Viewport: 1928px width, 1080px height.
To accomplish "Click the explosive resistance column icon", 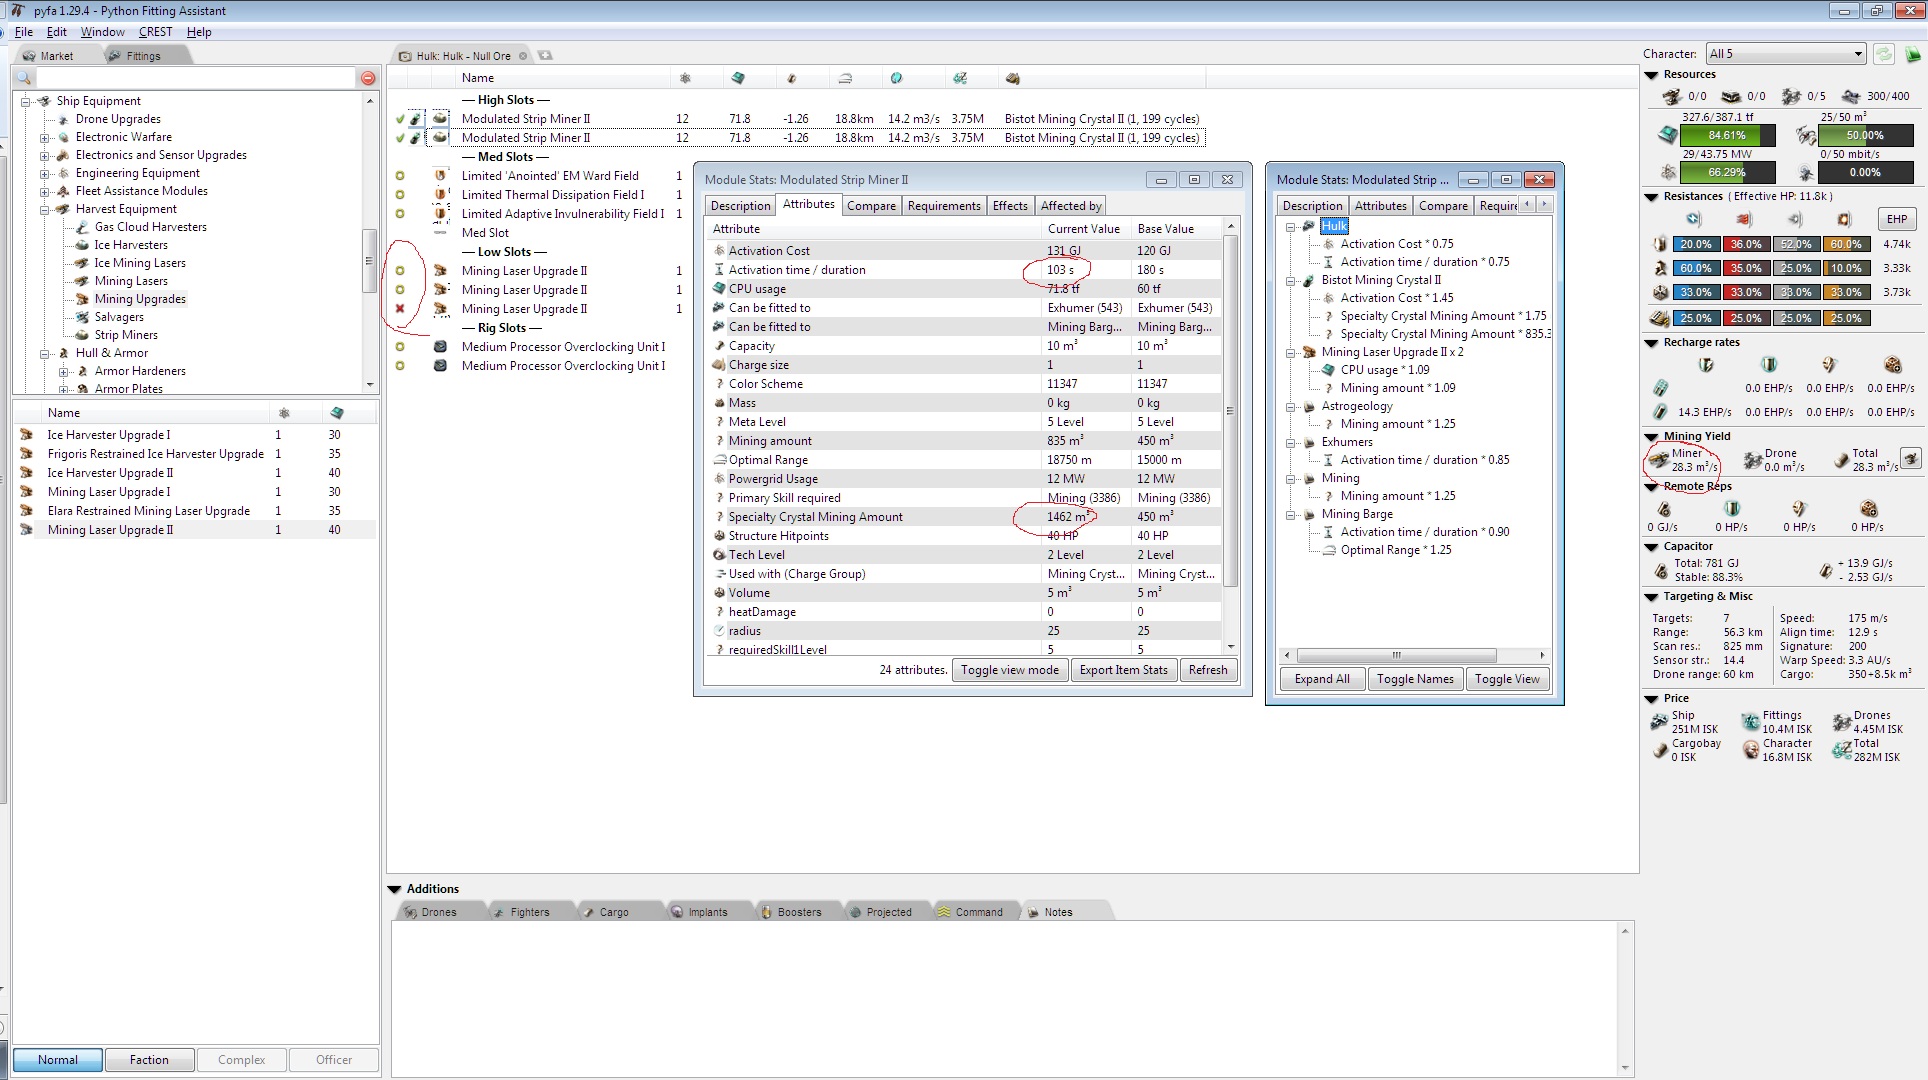I will tap(1844, 219).
